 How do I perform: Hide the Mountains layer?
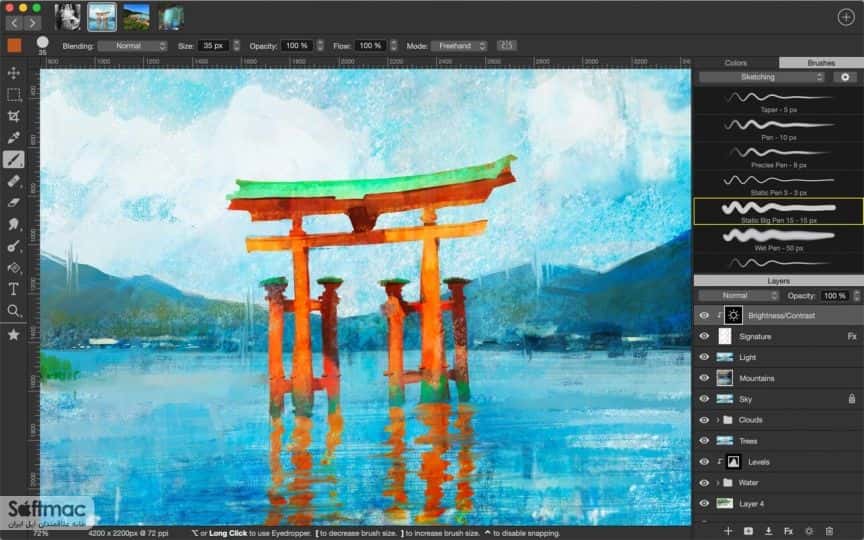[x=704, y=378]
